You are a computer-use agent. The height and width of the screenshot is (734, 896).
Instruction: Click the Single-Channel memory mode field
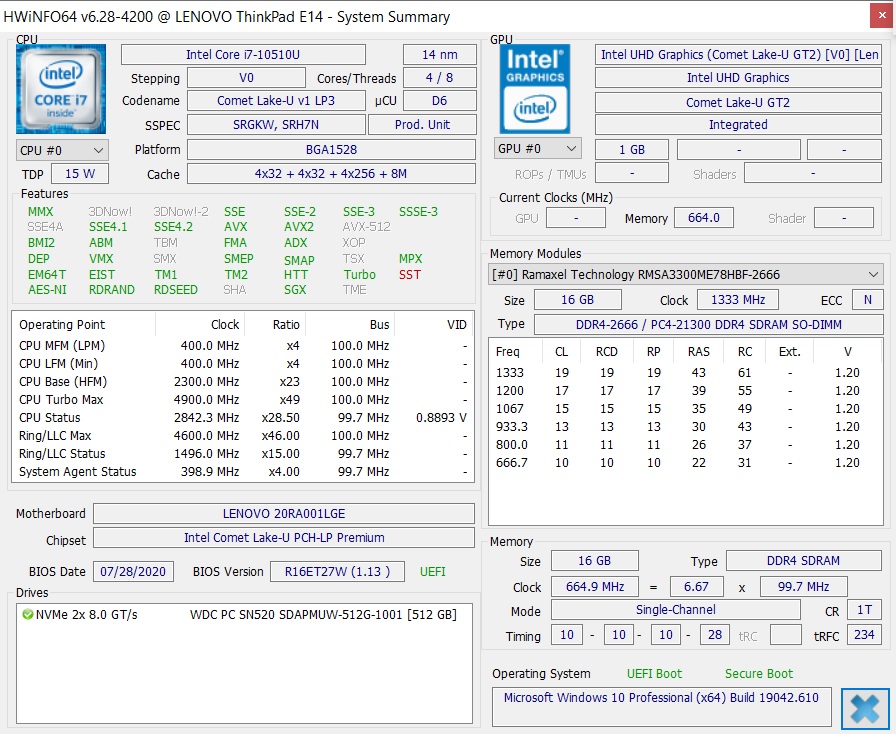(675, 610)
